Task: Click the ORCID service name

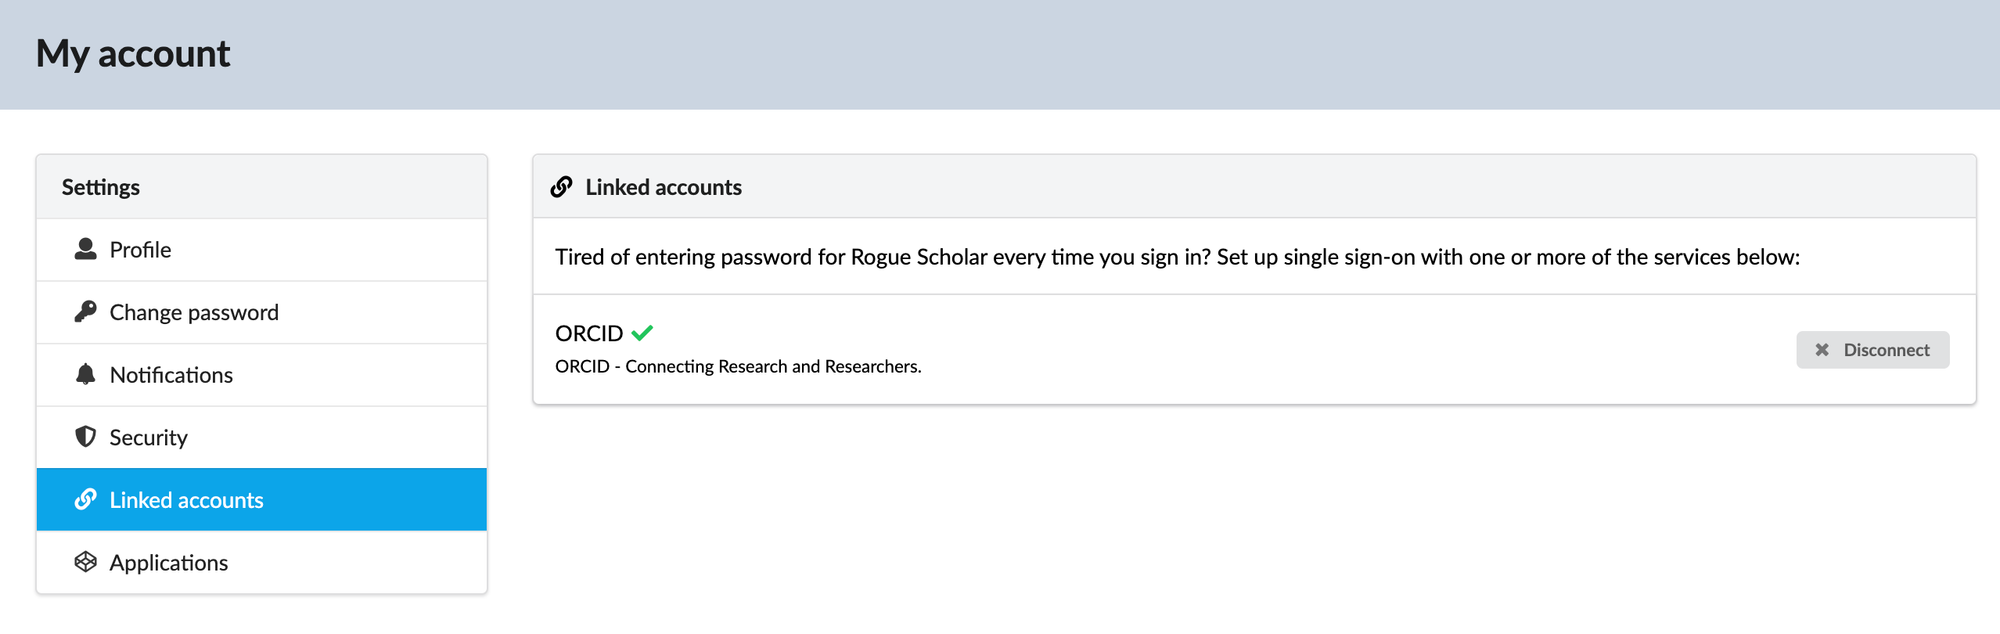Action: tap(589, 333)
